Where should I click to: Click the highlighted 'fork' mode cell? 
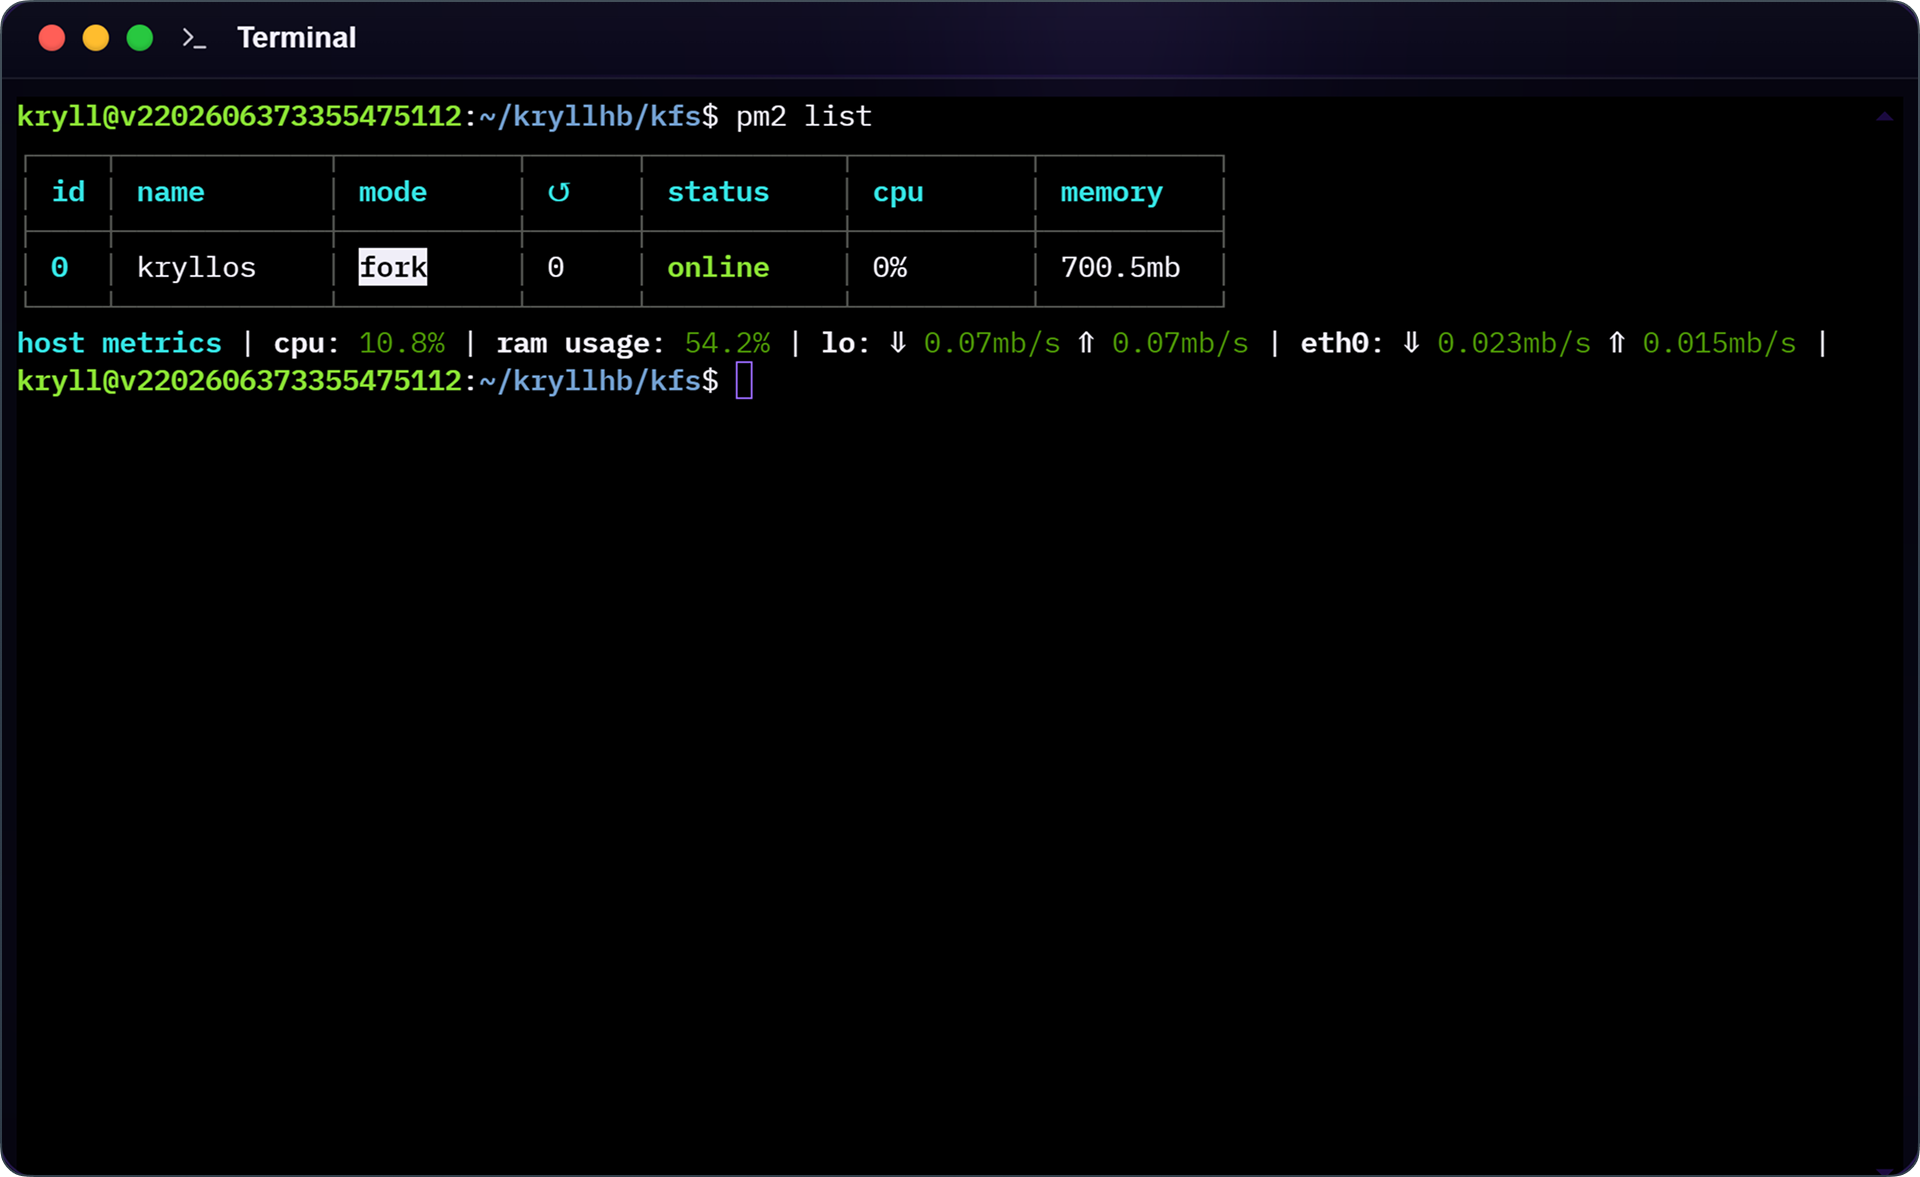click(393, 267)
